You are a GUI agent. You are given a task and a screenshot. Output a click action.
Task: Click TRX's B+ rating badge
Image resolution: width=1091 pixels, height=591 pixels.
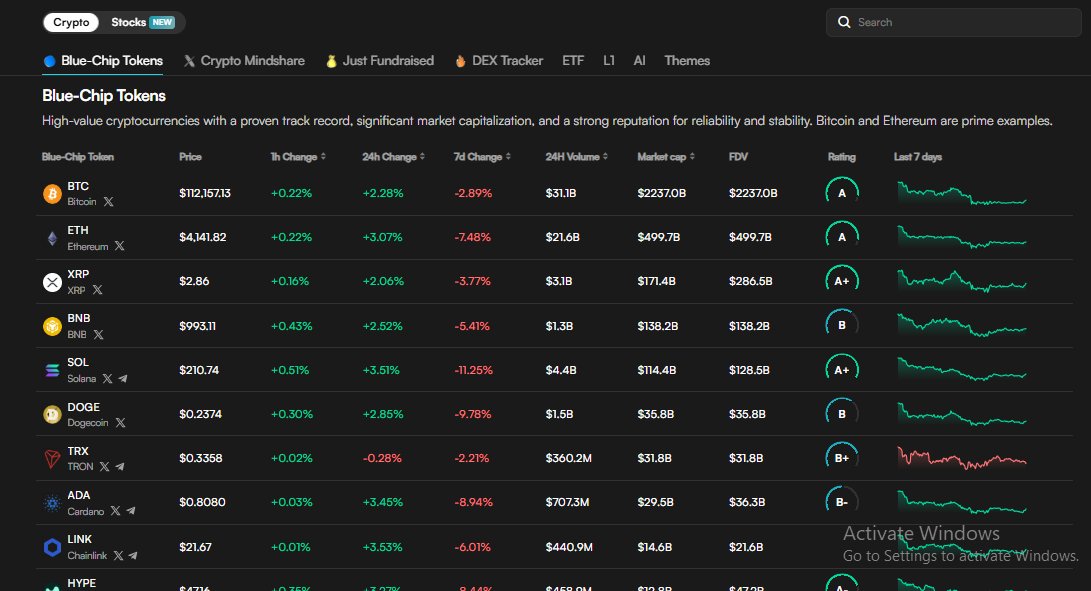pyautogui.click(x=842, y=458)
